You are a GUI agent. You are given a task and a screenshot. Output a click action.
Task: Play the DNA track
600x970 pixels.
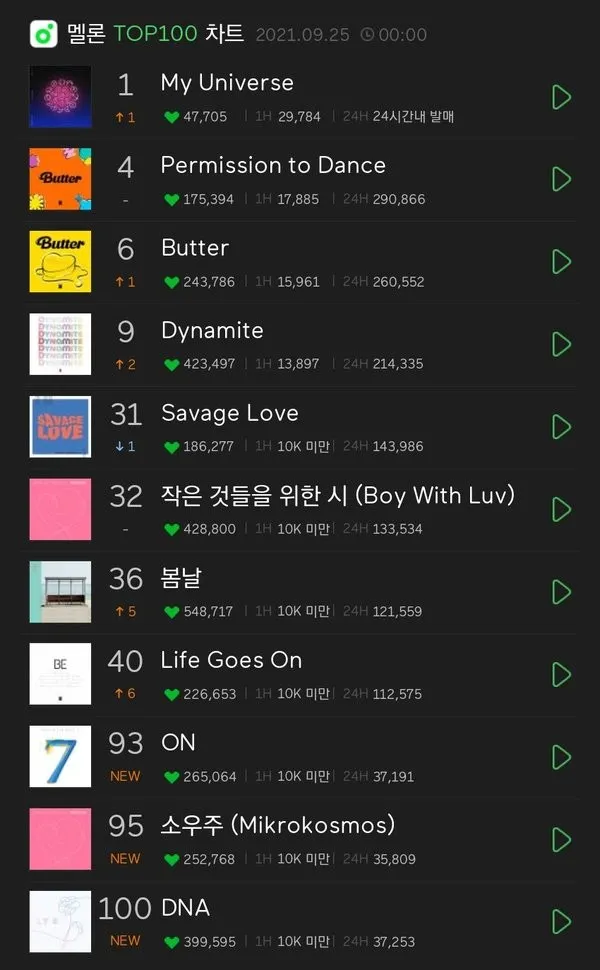click(561, 922)
